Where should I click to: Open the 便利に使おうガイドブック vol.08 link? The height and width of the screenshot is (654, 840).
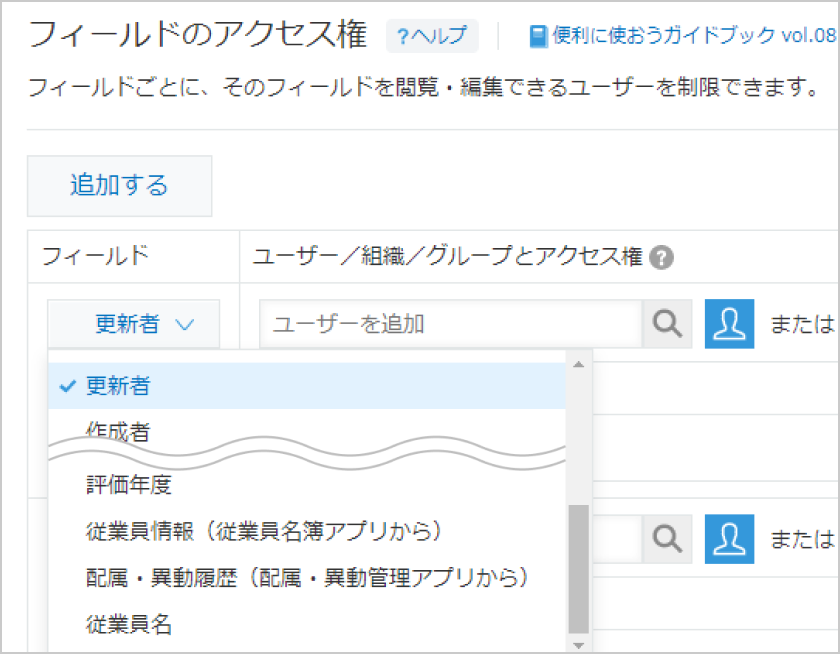[682, 37]
